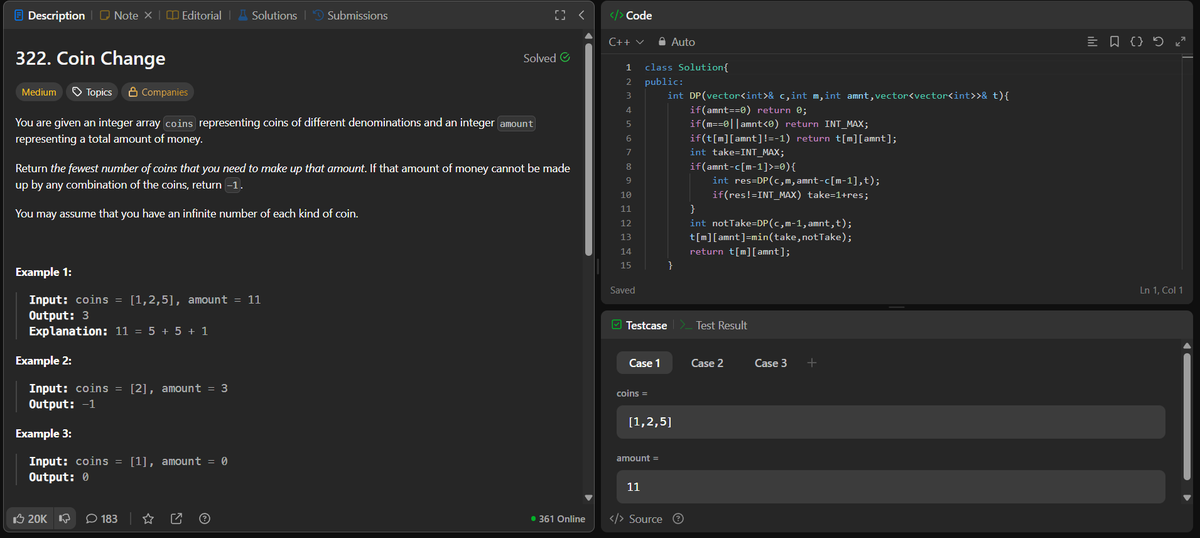The width and height of the screenshot is (1200, 538).
Task: Select Case 1
Action: pyautogui.click(x=645, y=363)
